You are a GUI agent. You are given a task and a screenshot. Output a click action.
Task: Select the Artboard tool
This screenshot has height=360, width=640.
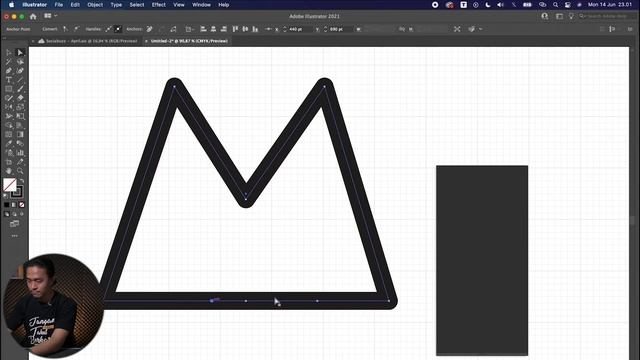pyautogui.click(x=9, y=162)
